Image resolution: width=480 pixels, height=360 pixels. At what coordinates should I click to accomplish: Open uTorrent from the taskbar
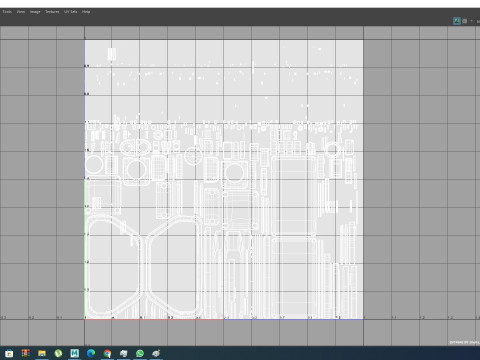click(58, 353)
